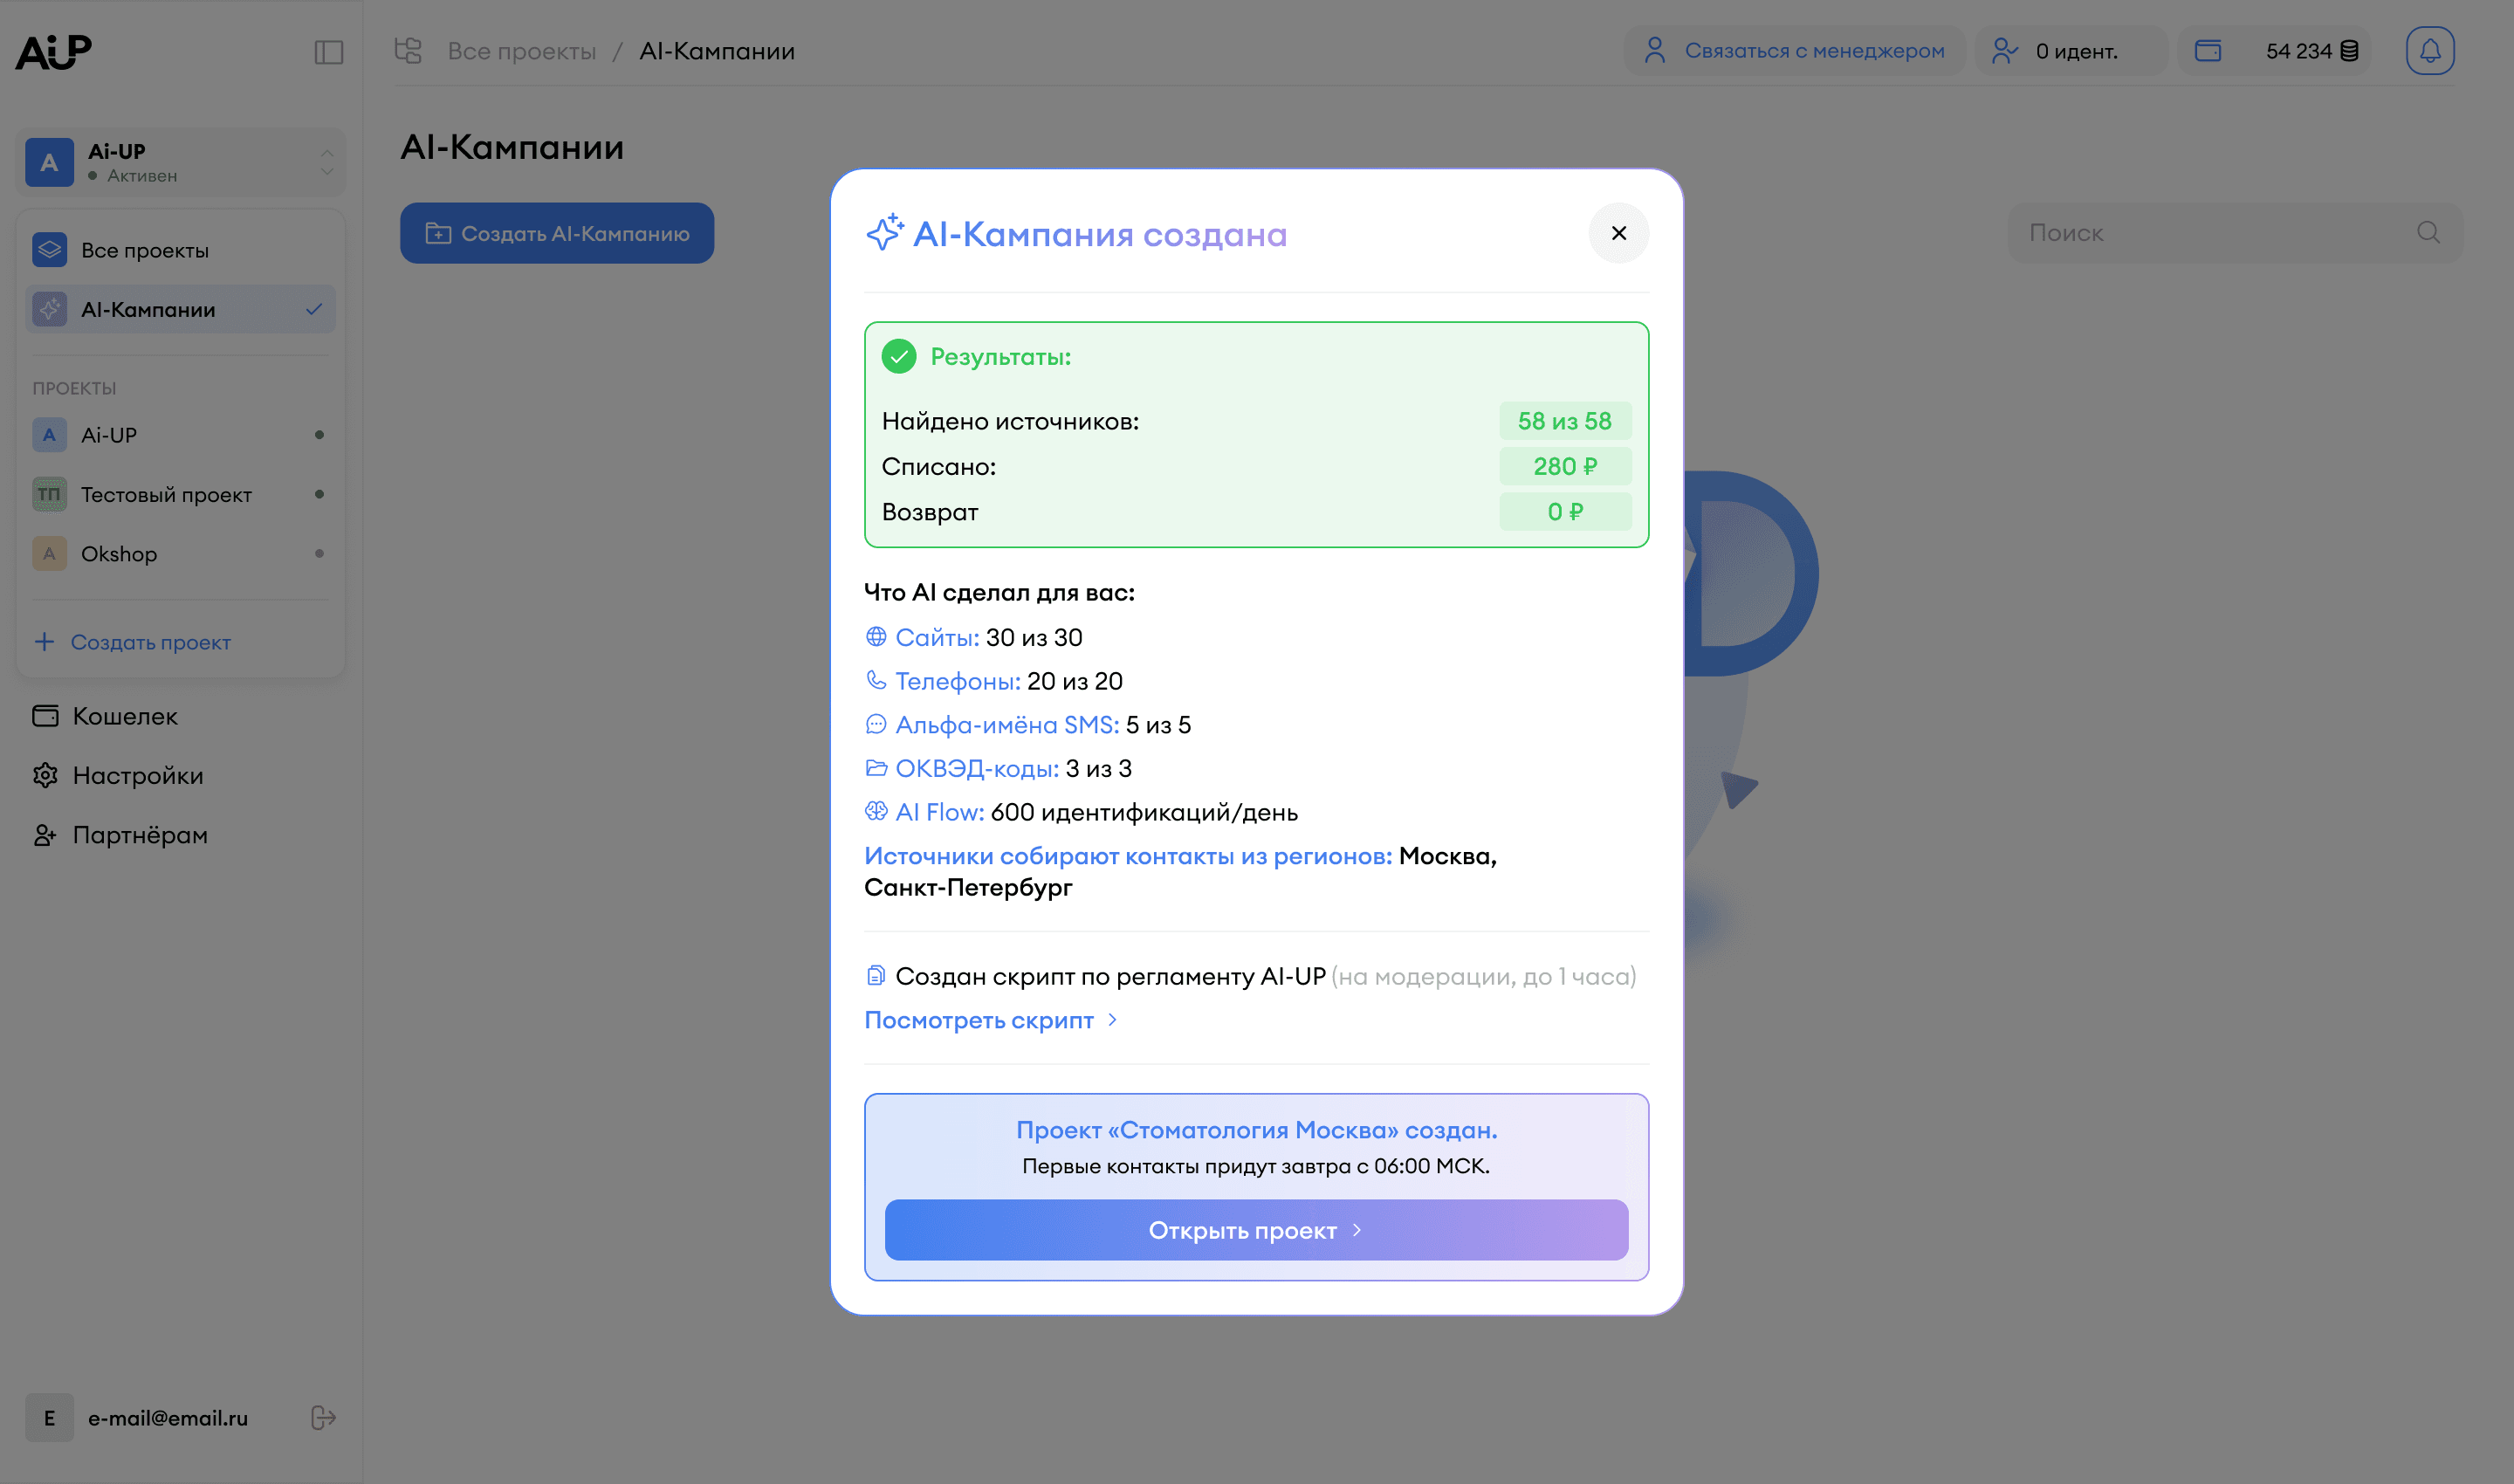The width and height of the screenshot is (2514, 1484).
Task: Open Тестовый проект in sidebar
Action: coord(181,494)
